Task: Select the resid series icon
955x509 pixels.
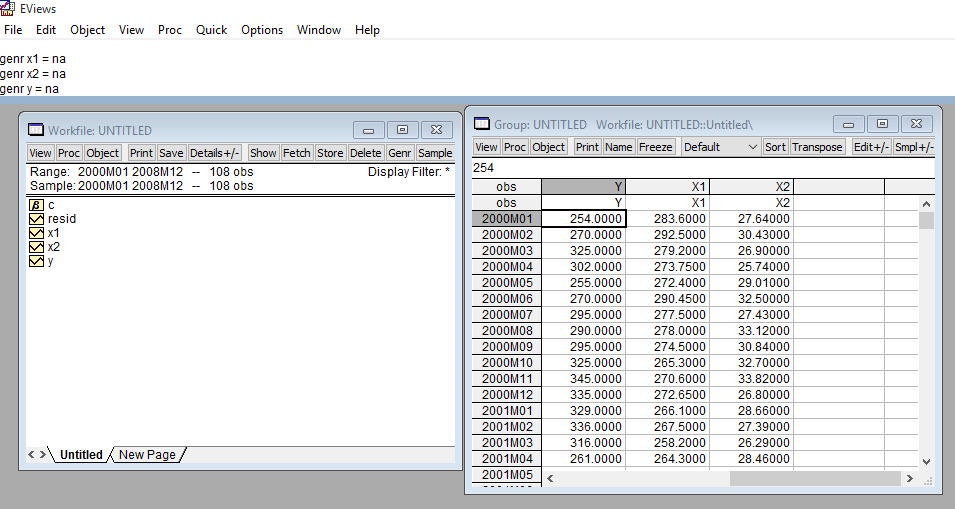Action: click(x=37, y=219)
